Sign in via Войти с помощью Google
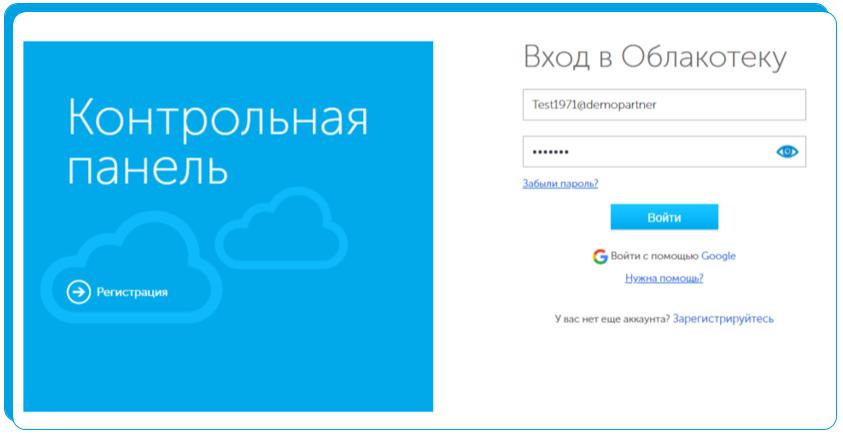843x436 pixels. point(664,256)
